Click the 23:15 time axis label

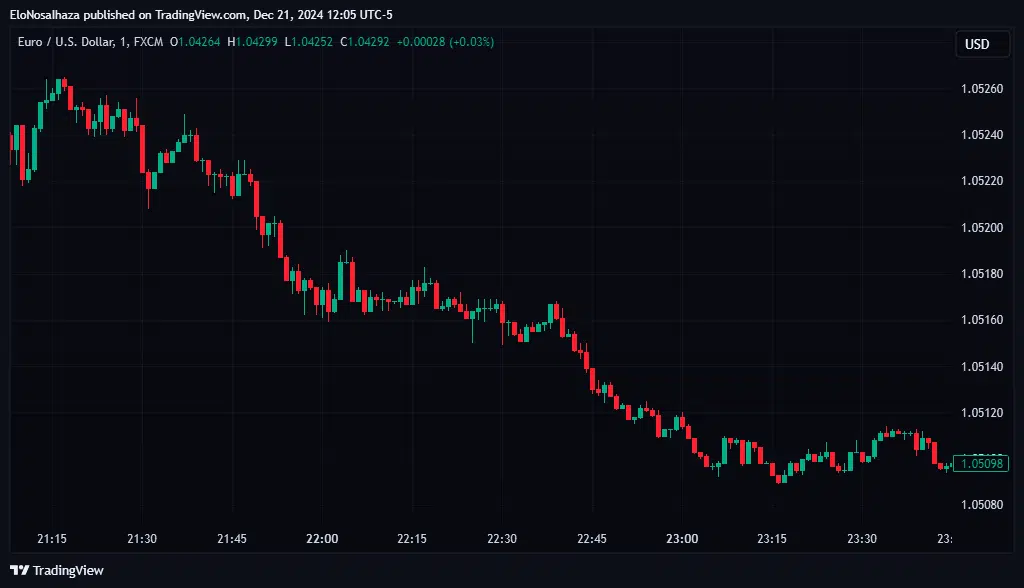(772, 539)
